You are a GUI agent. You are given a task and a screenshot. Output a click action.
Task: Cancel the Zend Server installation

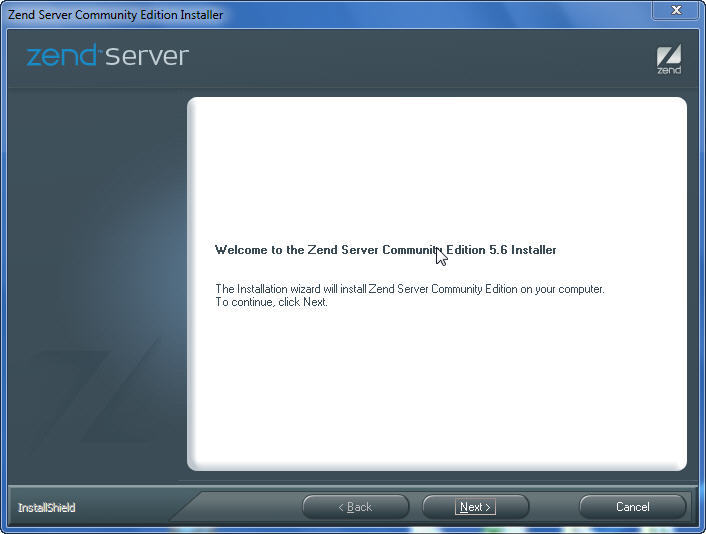[x=633, y=507]
